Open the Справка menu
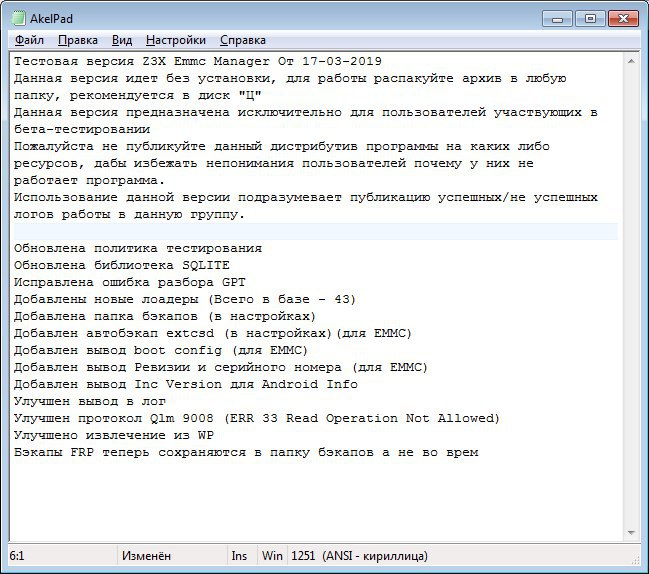The width and height of the screenshot is (649, 574). tap(243, 40)
